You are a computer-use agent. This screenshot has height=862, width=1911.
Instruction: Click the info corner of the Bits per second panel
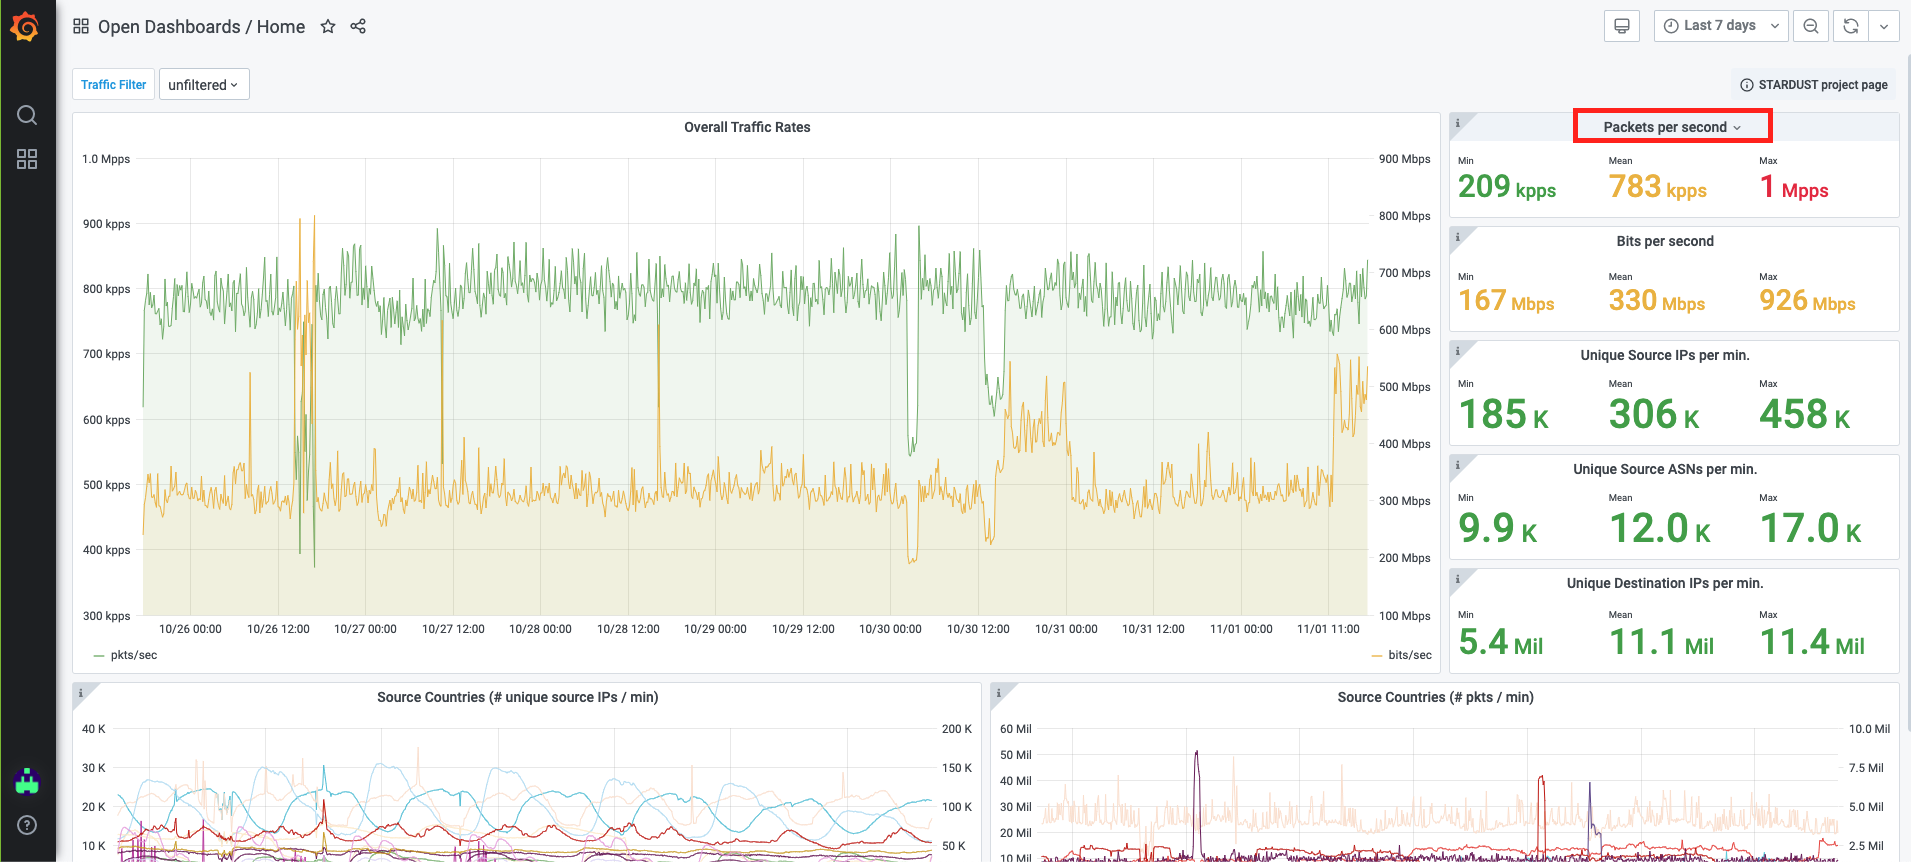coord(1458,237)
